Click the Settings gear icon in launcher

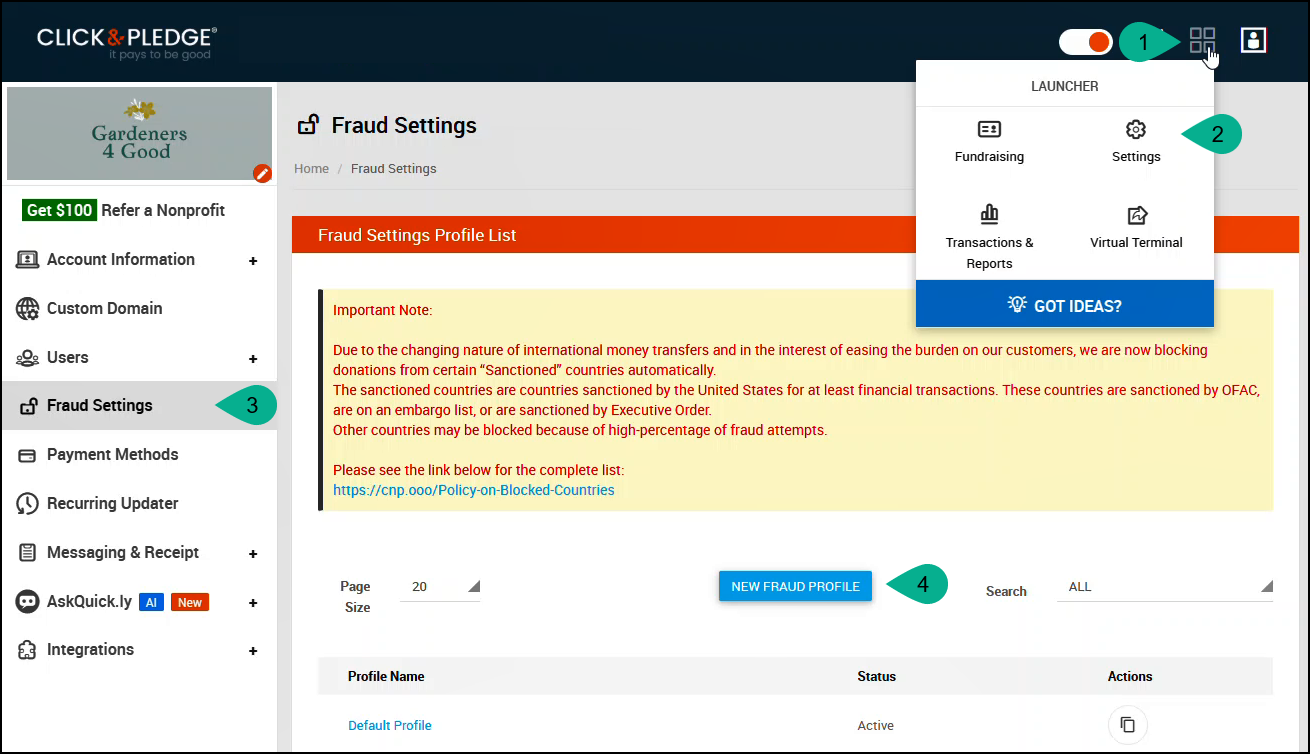click(x=1136, y=129)
